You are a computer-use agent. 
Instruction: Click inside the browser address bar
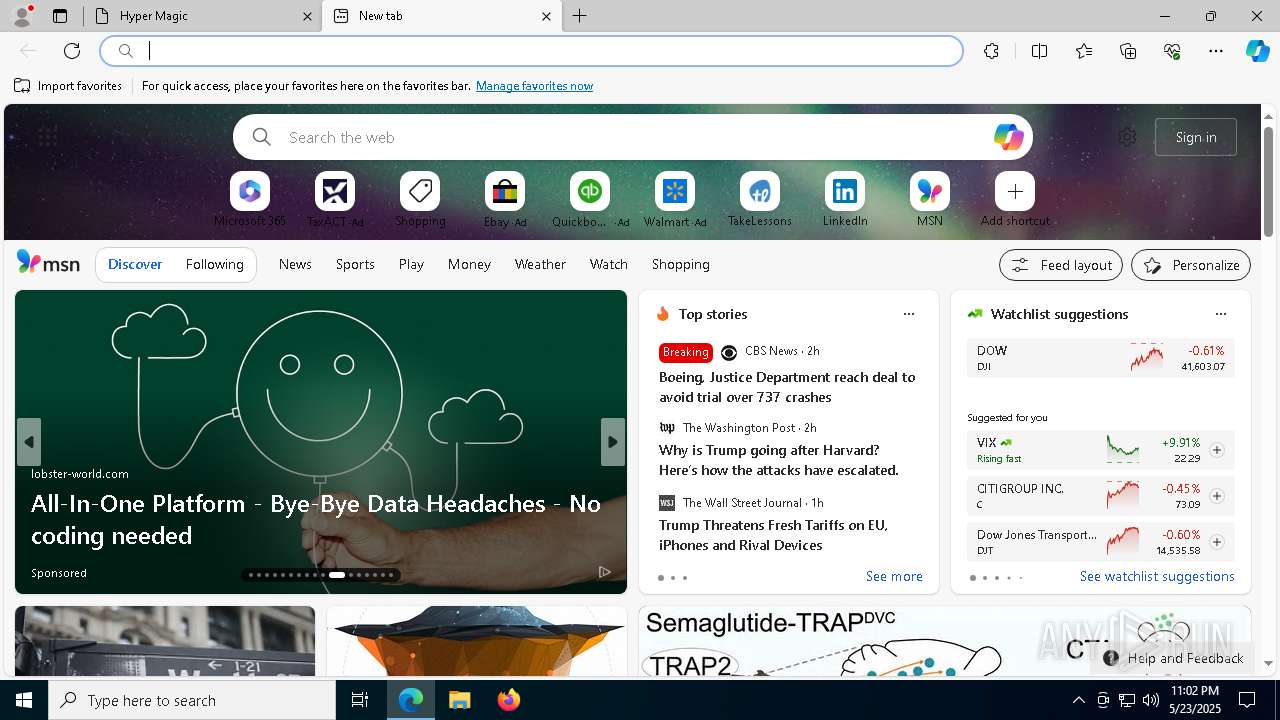pyautogui.click(x=531, y=51)
